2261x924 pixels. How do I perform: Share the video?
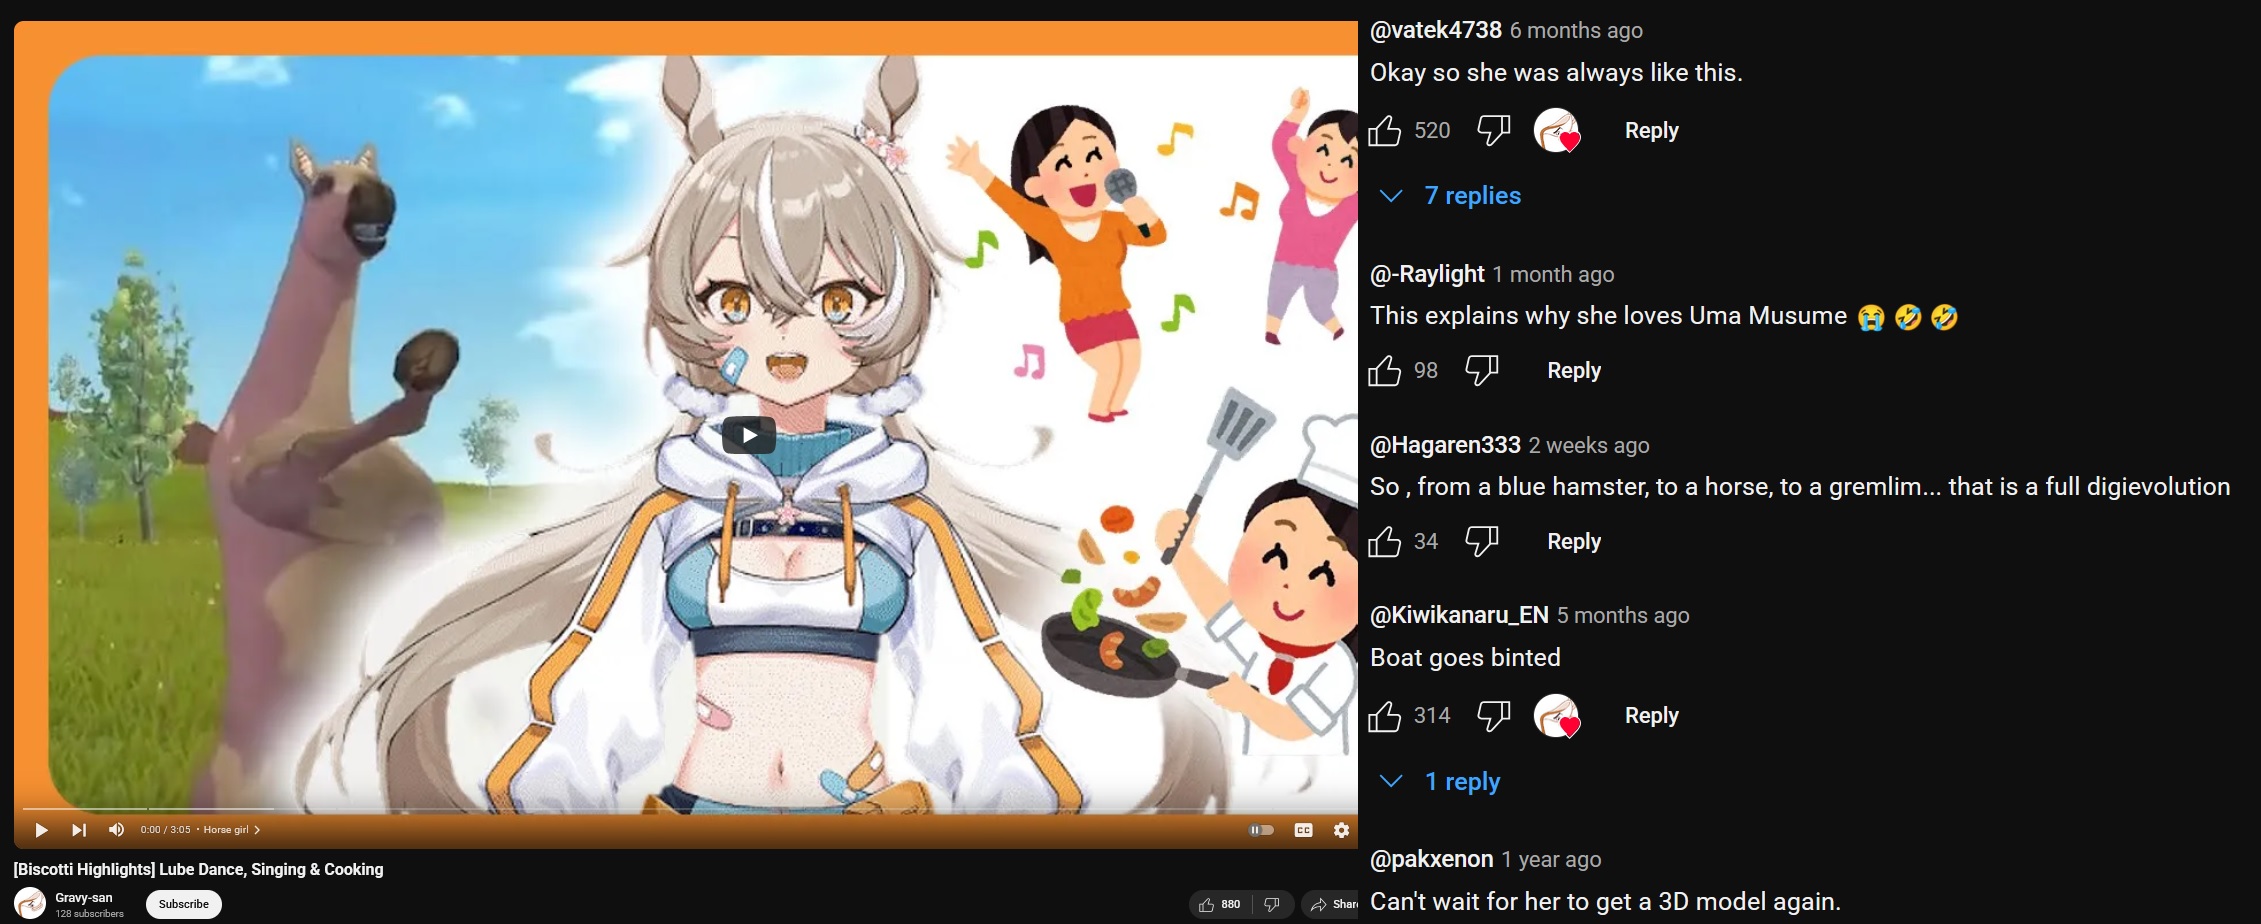click(1331, 904)
